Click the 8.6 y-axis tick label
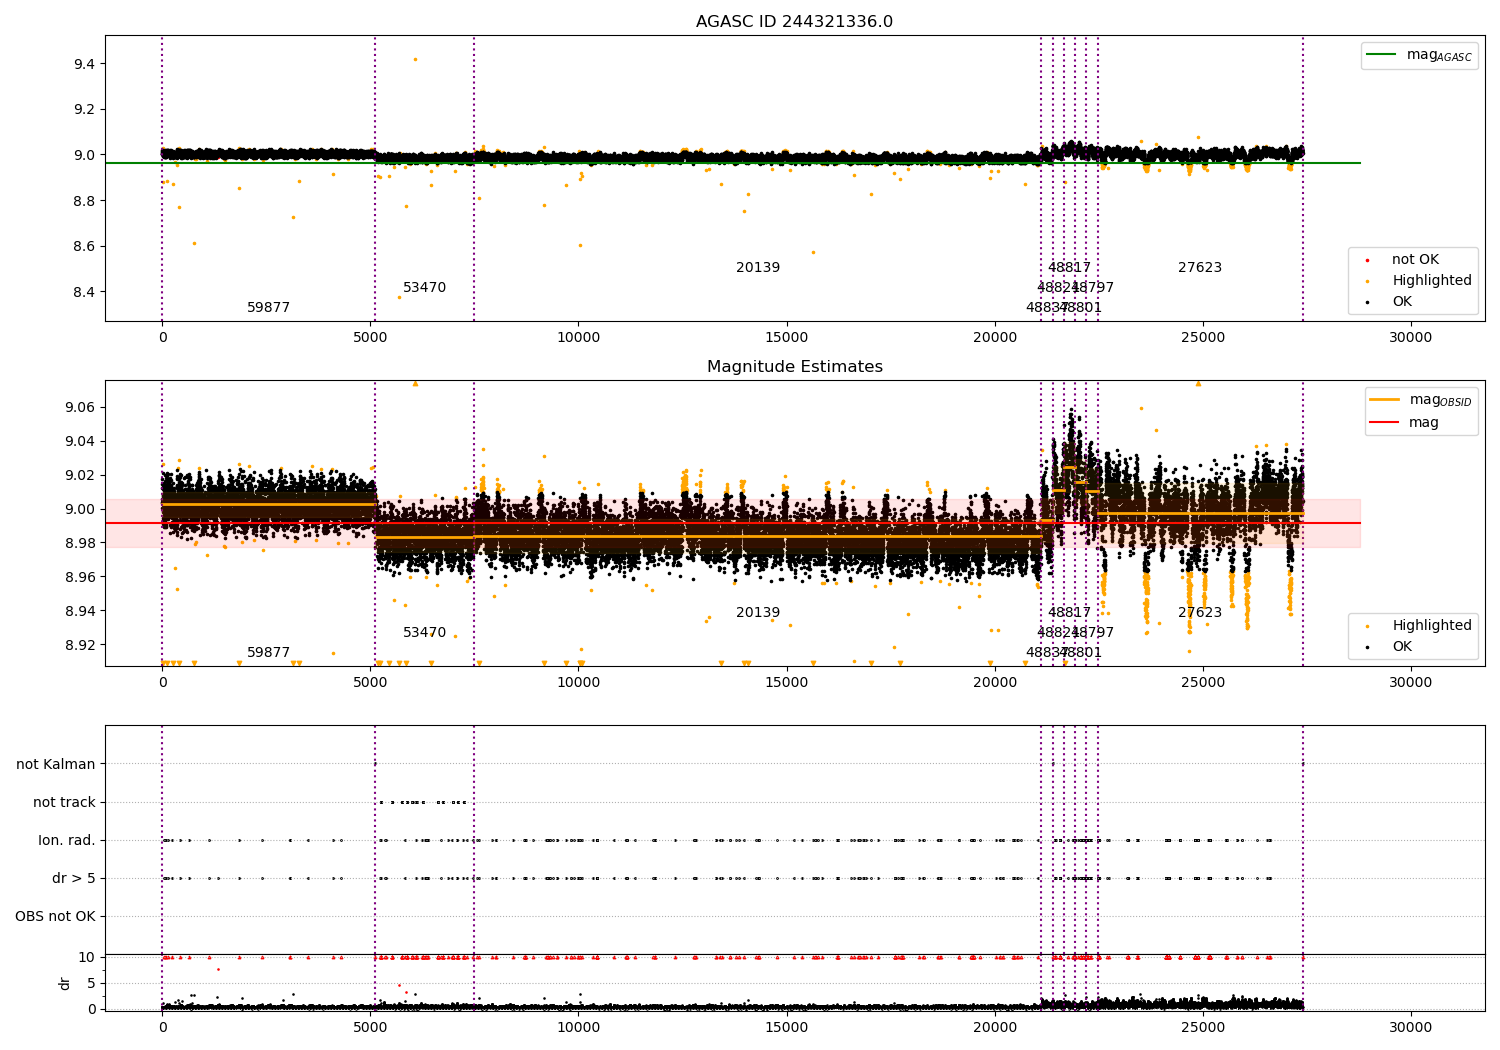This screenshot has height=1050, width=1500. 84,247
